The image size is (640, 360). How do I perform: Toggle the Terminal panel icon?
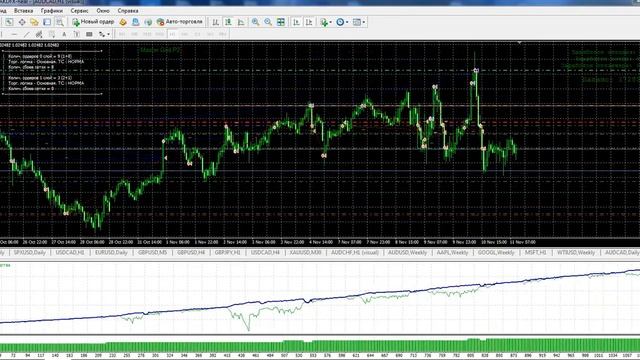click(47, 22)
